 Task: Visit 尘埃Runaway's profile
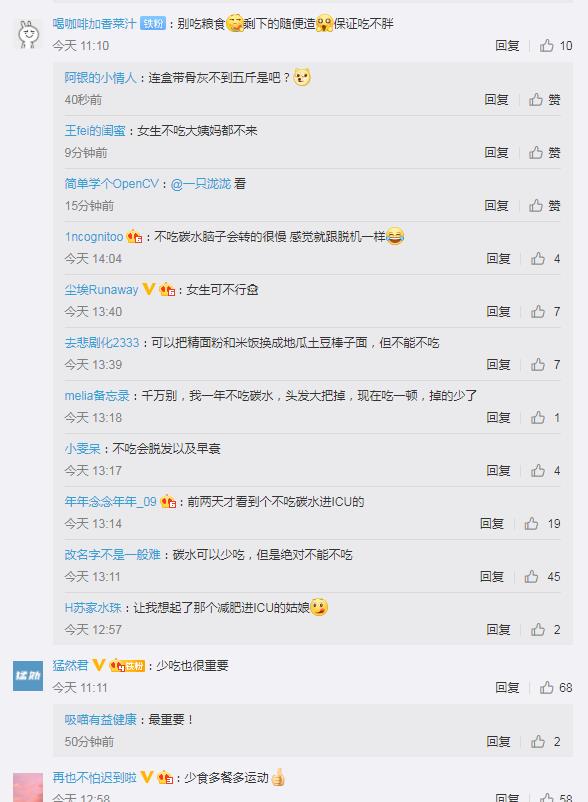[101, 290]
